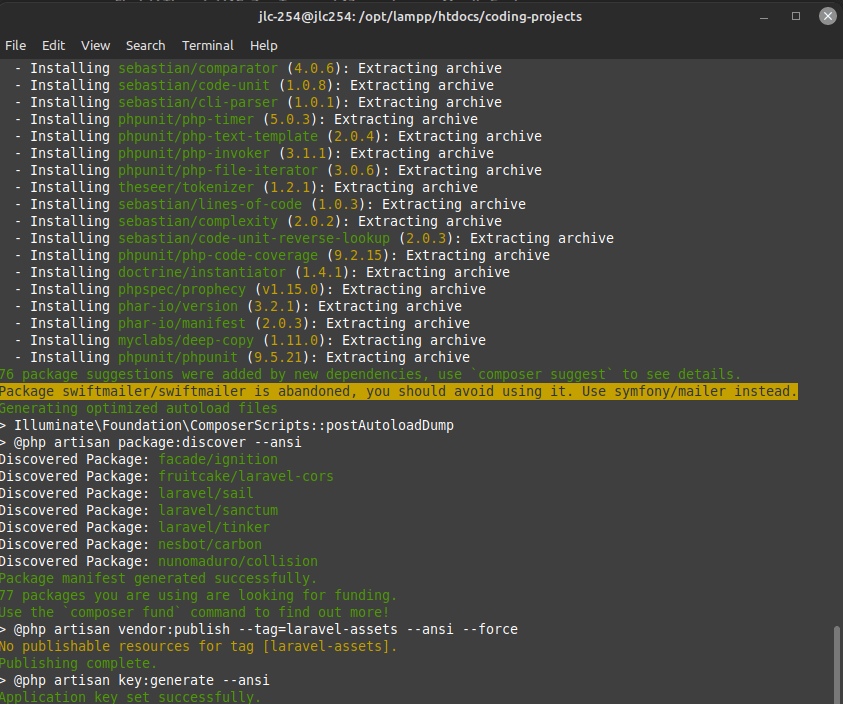Click the sebastian/comparator package name

pyautogui.click(x=198, y=68)
